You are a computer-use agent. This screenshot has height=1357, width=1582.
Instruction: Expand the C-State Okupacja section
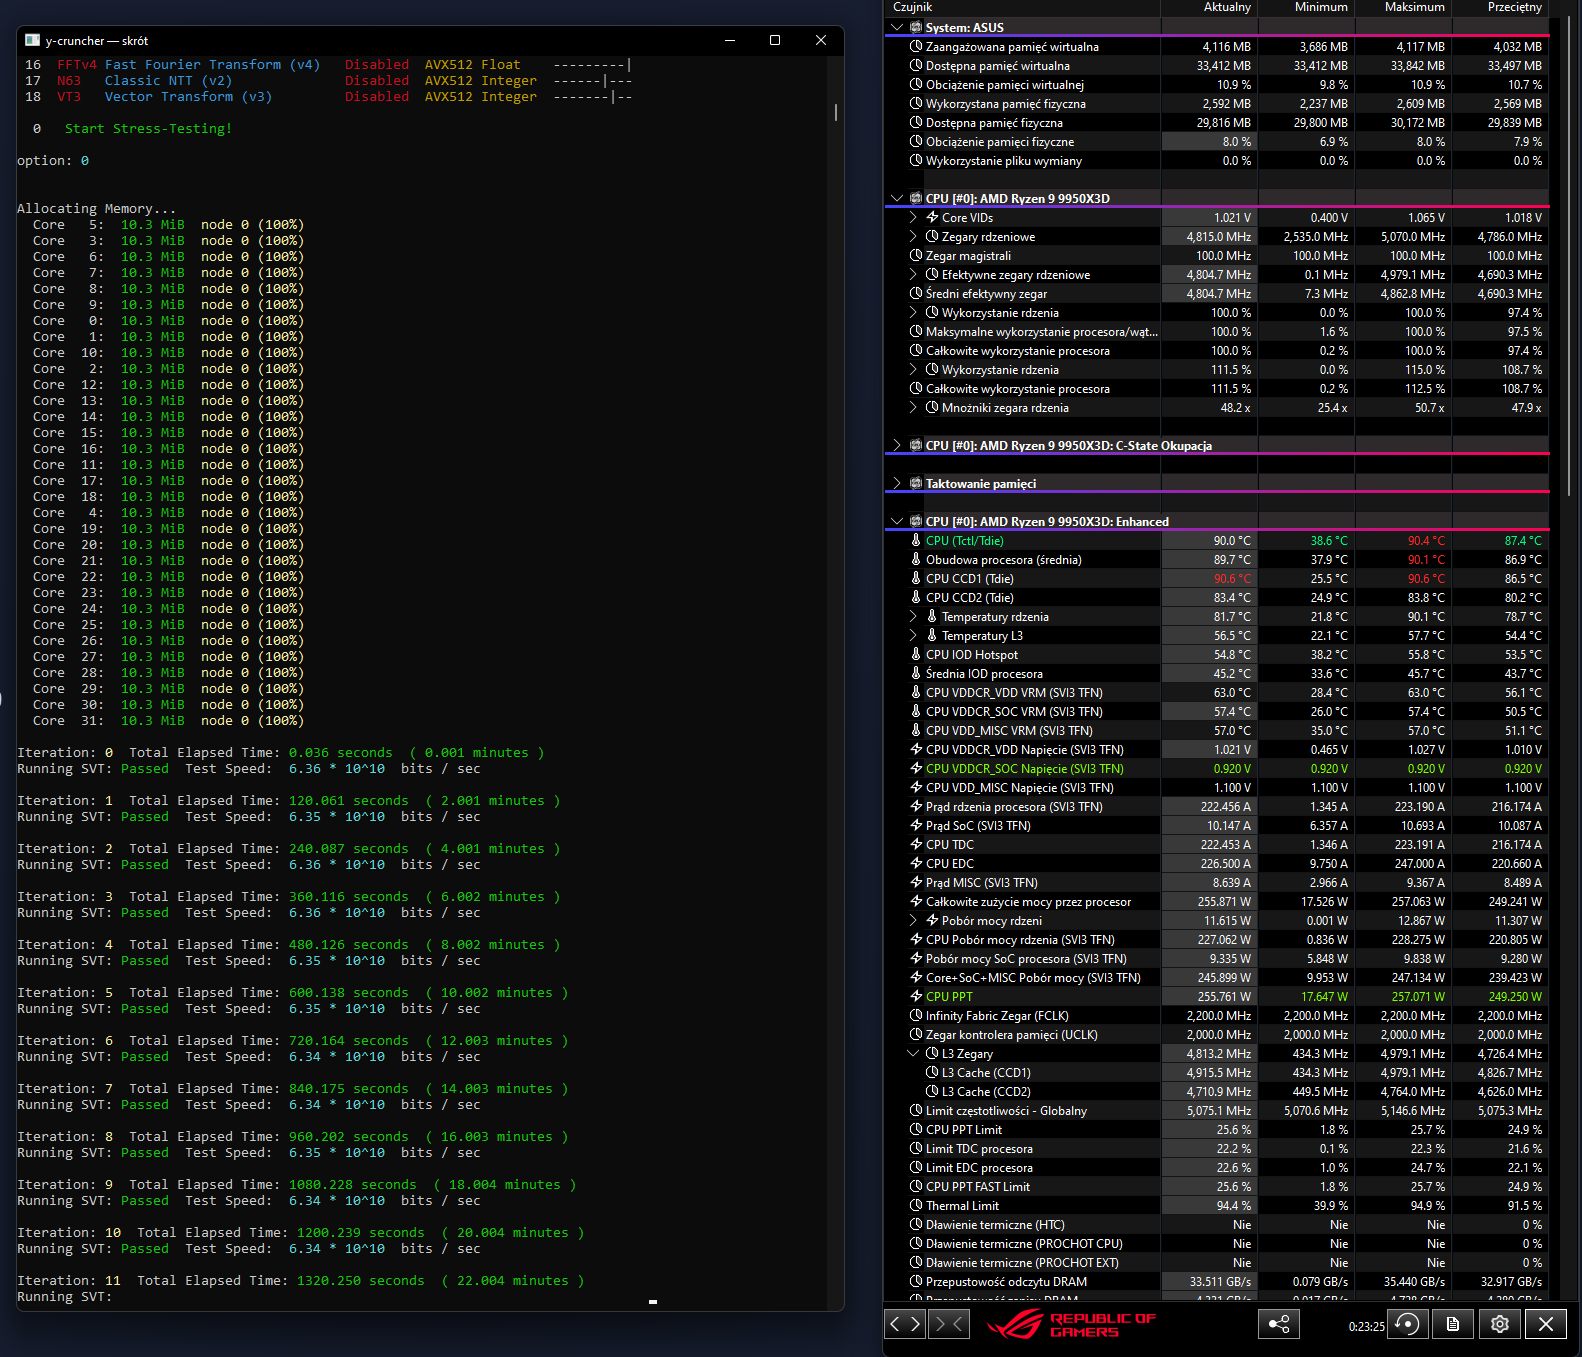[x=897, y=446]
